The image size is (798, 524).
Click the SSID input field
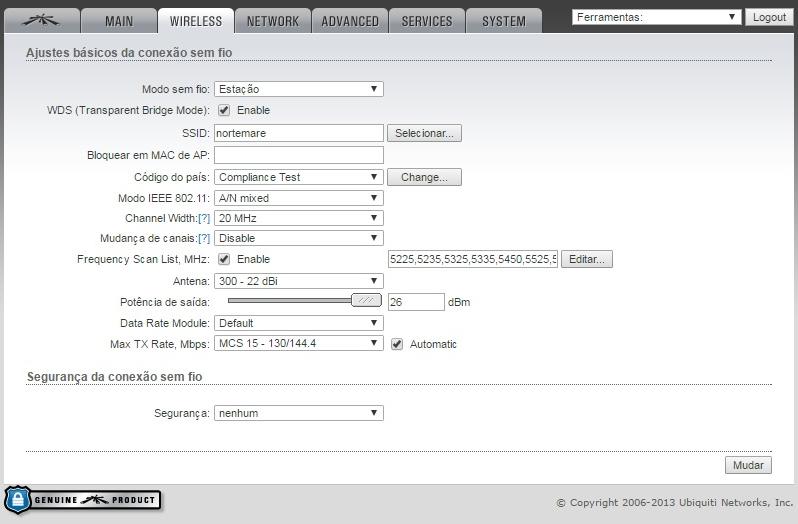[x=299, y=133]
